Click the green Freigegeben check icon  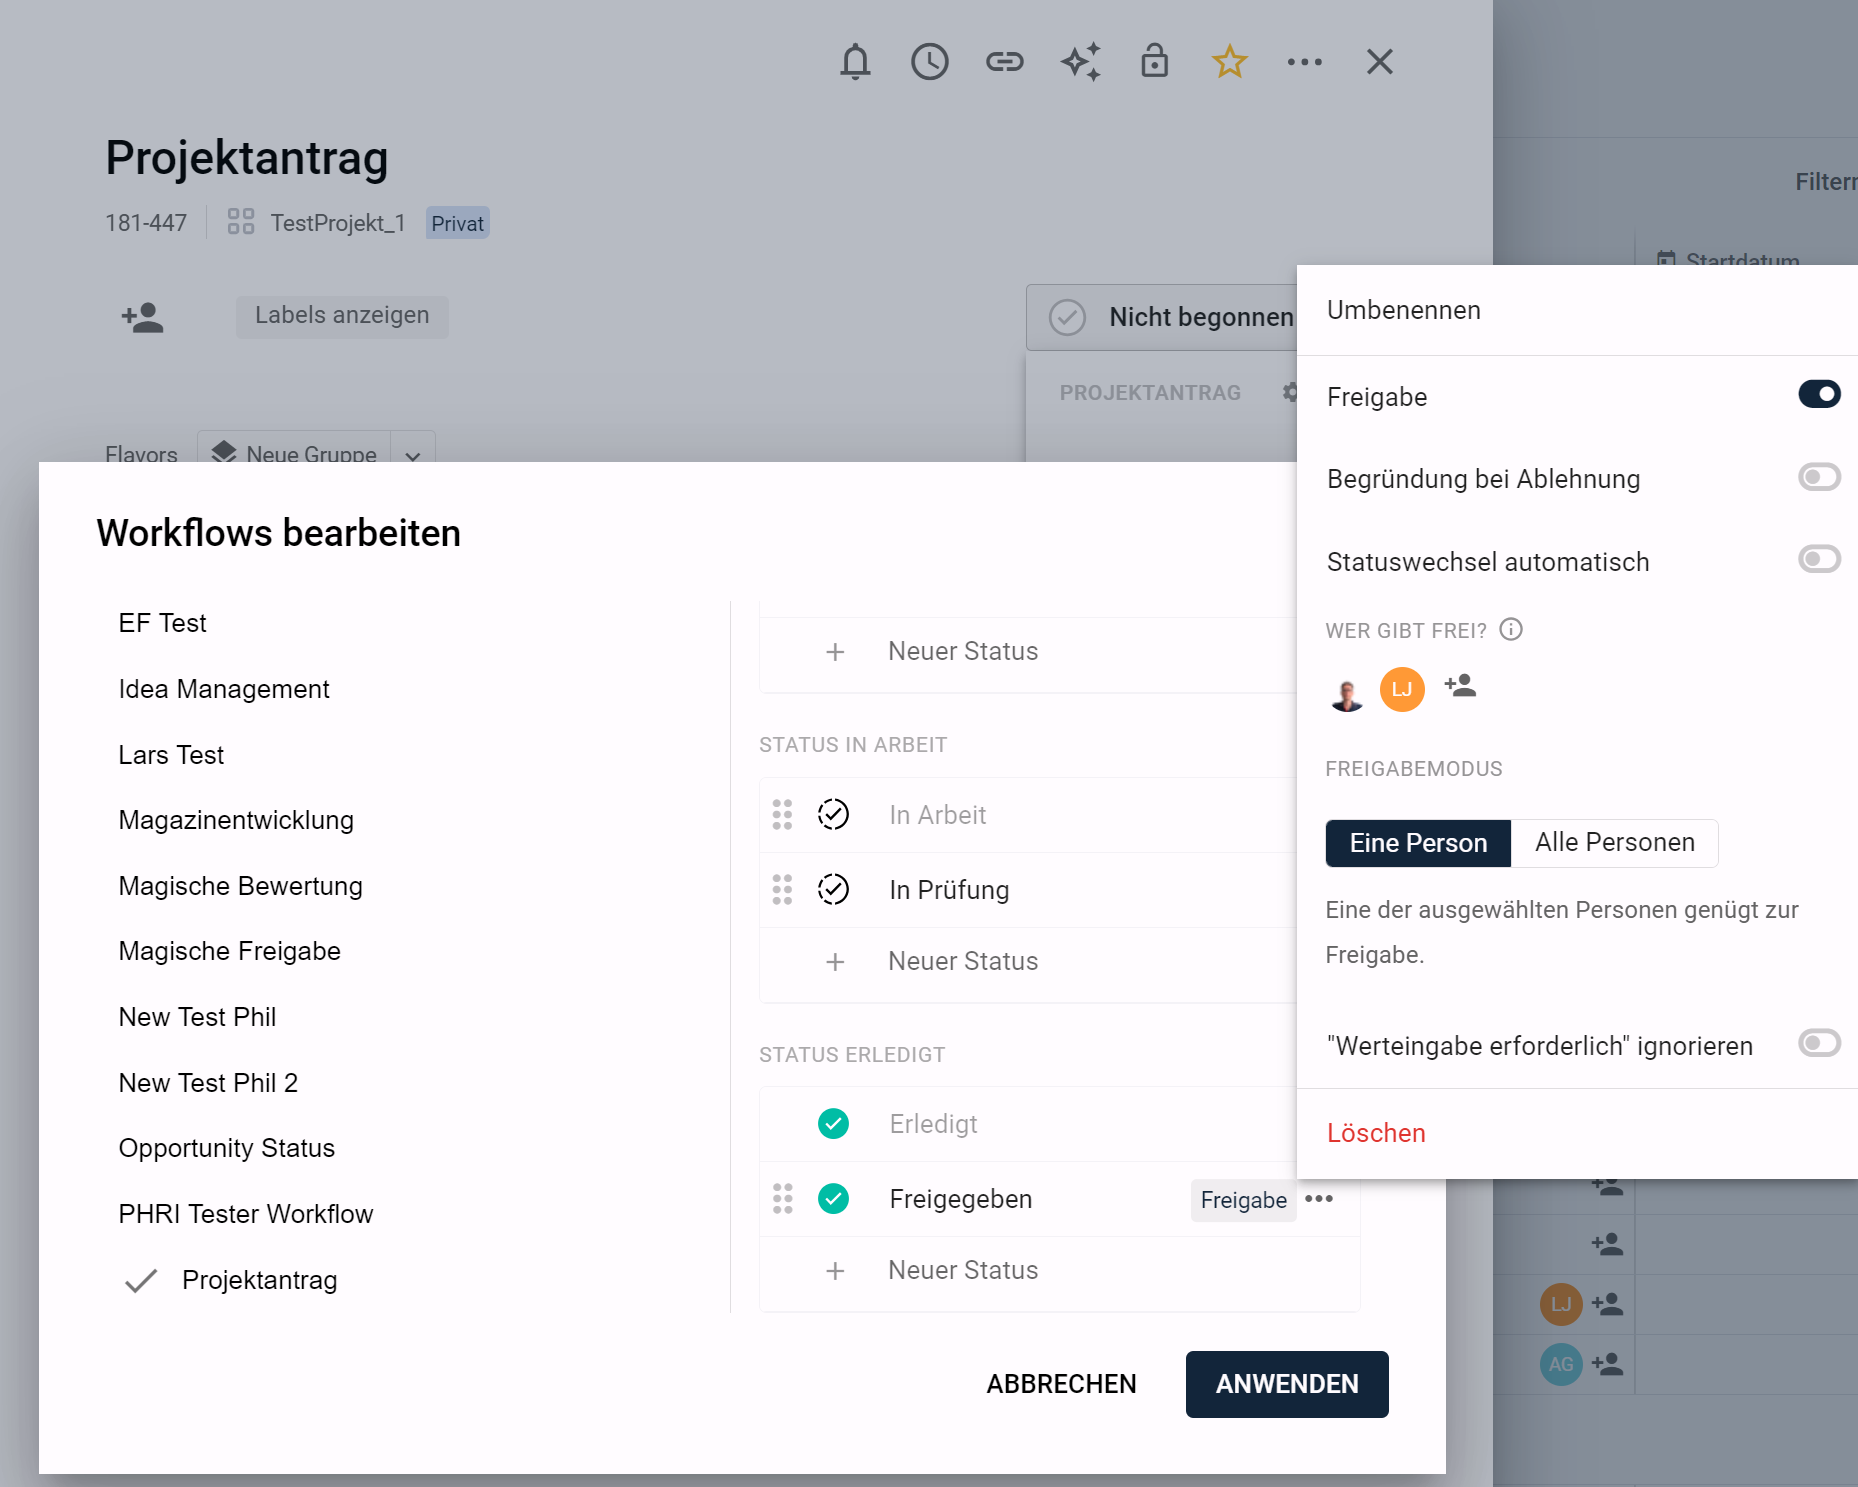point(833,1198)
